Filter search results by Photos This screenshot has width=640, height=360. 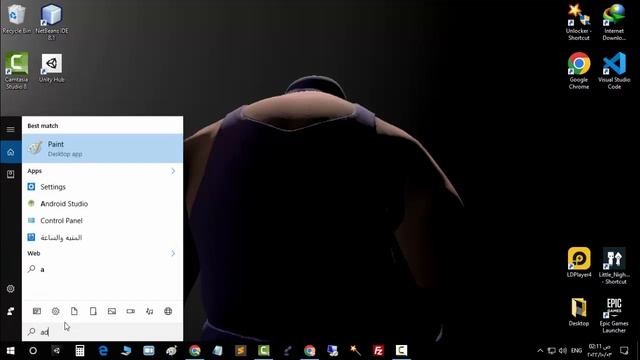click(x=112, y=311)
